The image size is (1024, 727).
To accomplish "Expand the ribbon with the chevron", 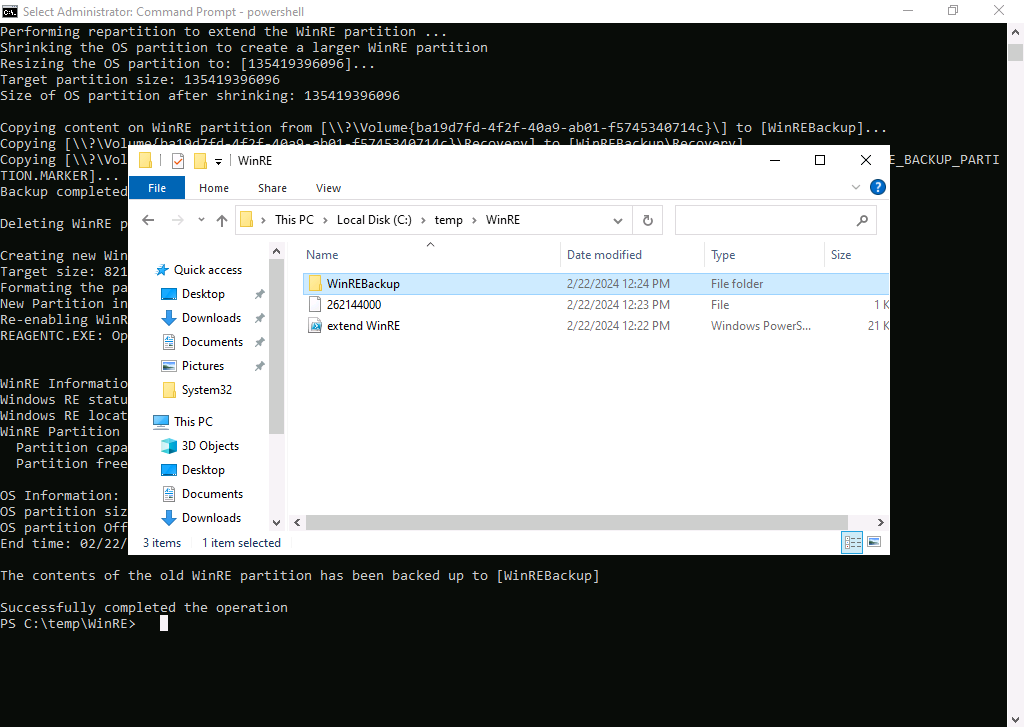I will point(856,187).
